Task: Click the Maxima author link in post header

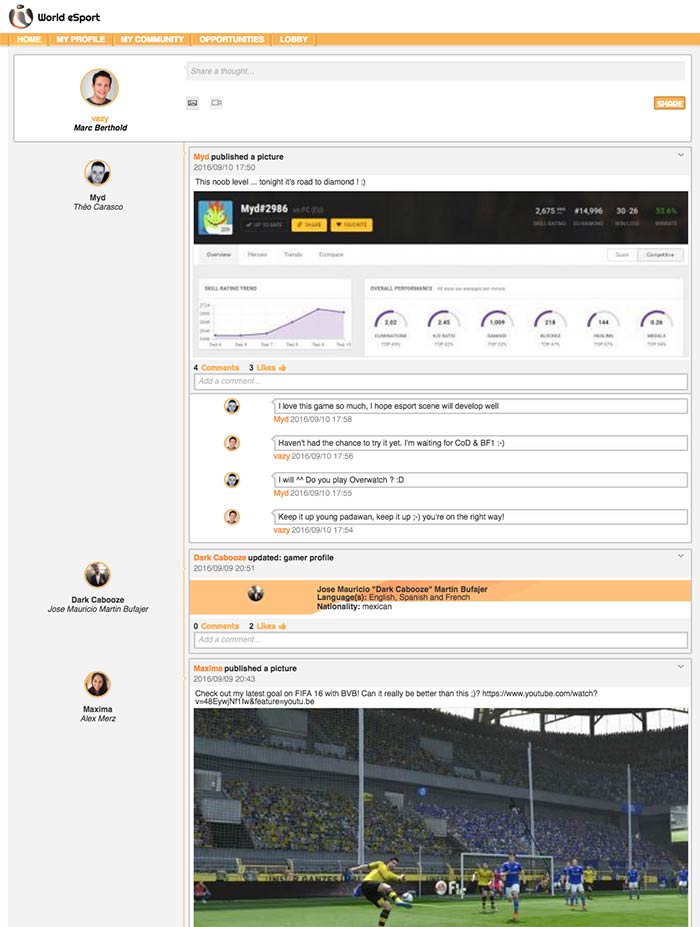Action: [208, 668]
